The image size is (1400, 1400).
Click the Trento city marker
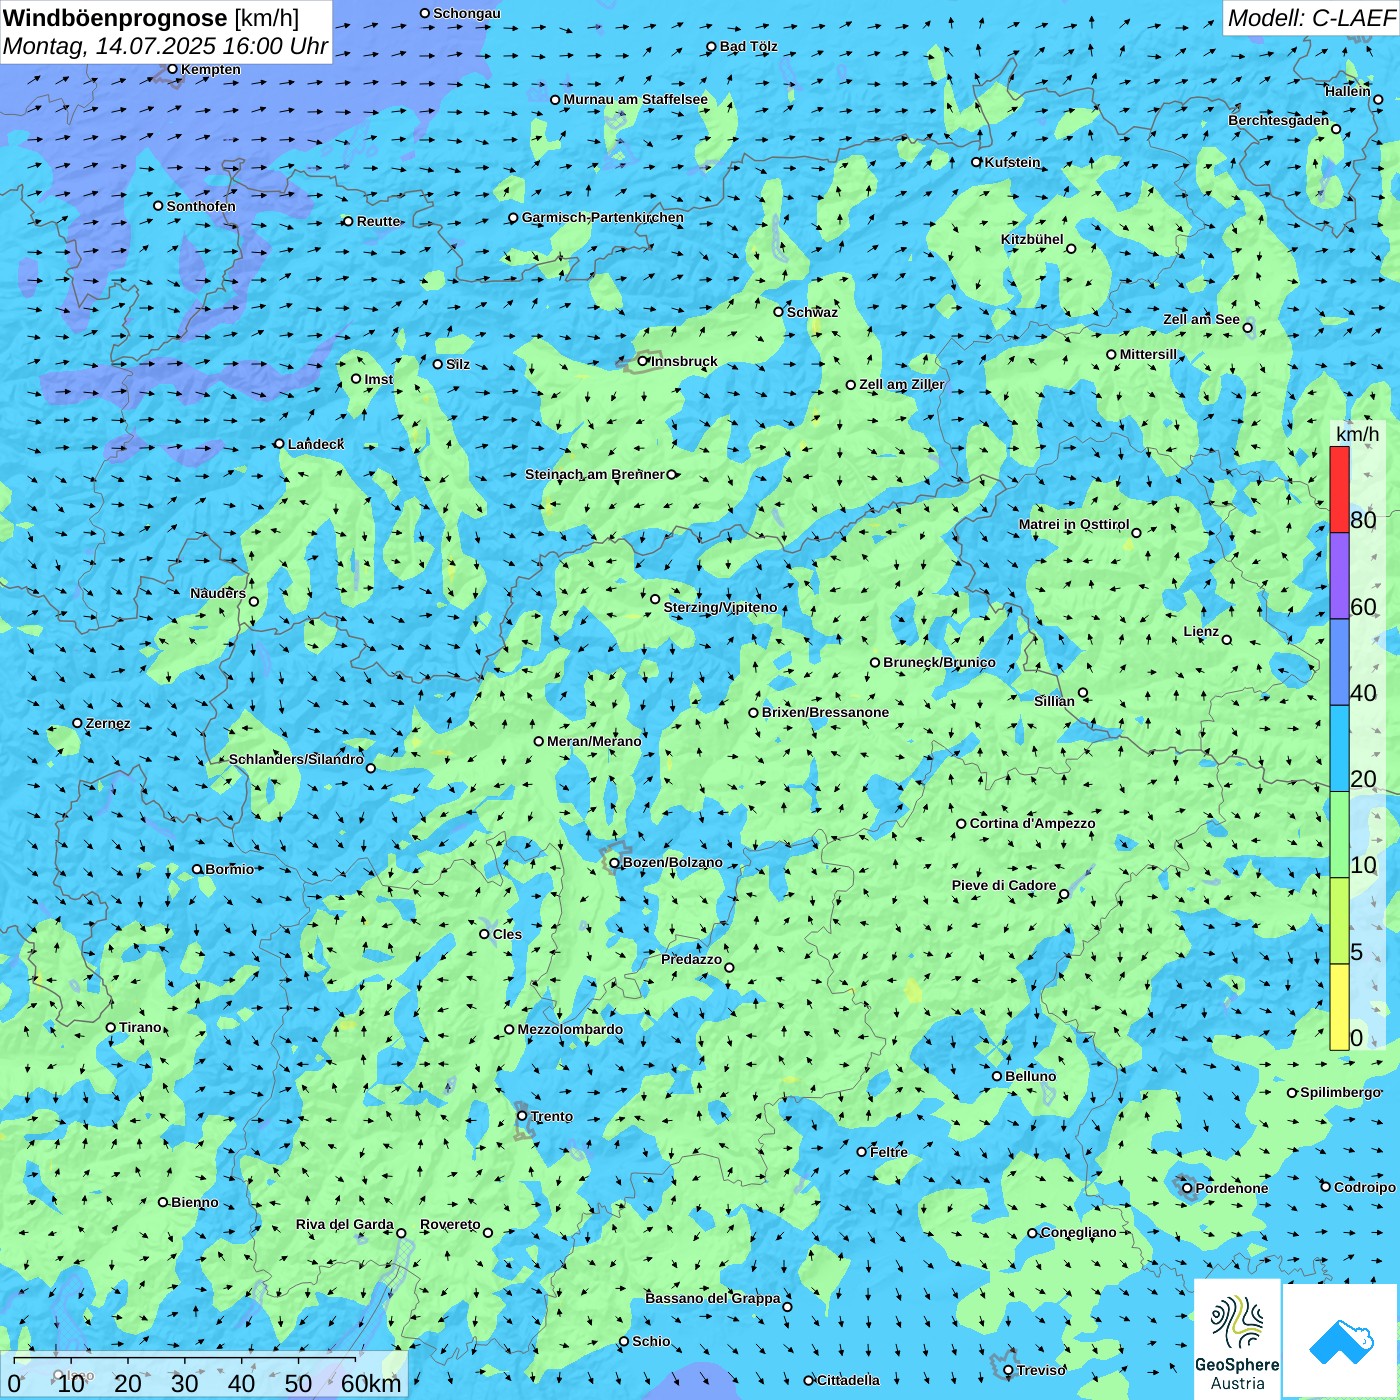[522, 1116]
